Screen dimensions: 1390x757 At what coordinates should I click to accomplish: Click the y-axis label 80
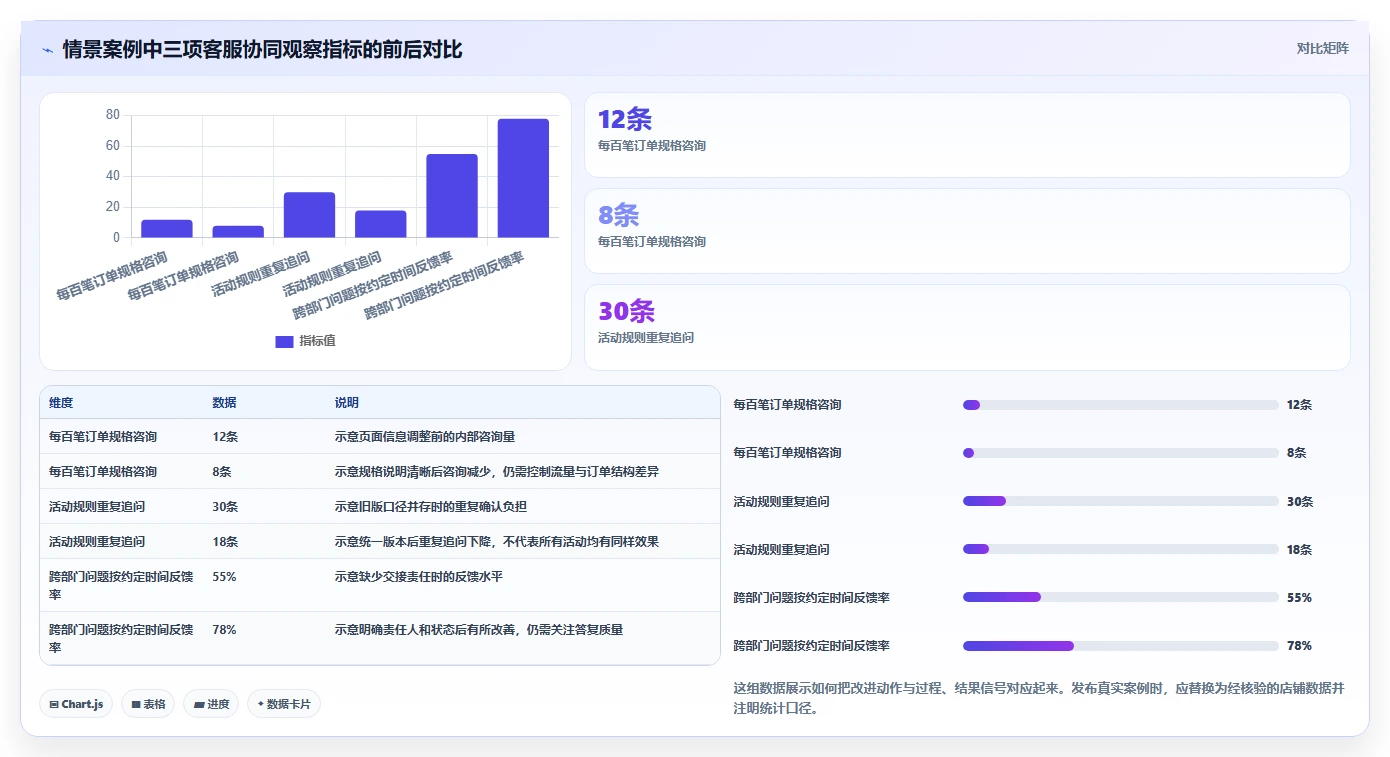(x=112, y=115)
